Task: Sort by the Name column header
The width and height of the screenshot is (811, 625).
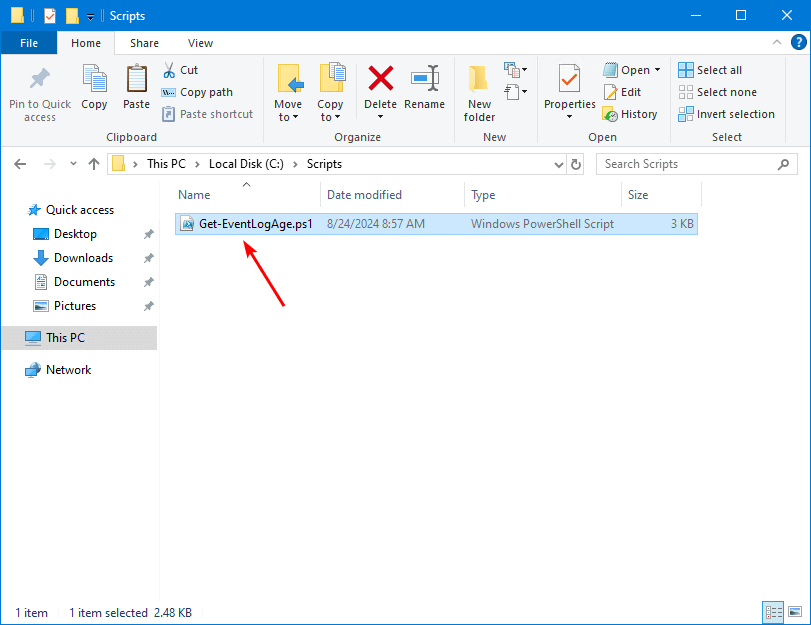Action: (x=247, y=195)
